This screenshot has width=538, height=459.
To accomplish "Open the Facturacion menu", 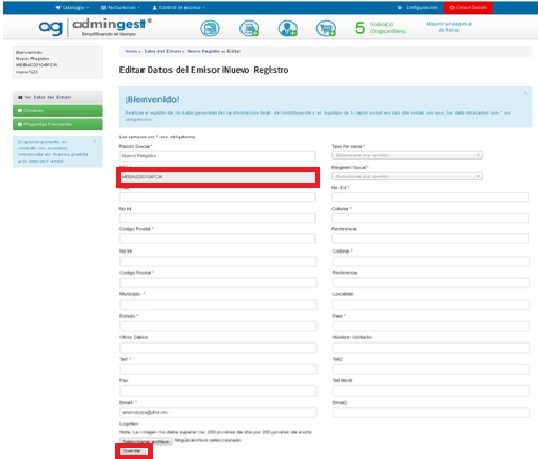I will (120, 7).
